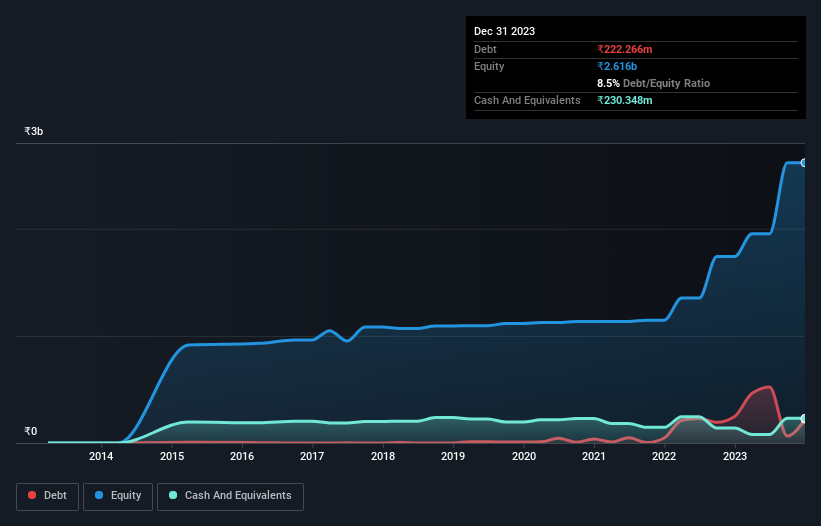Toggle Cash And Equivalents legend button

pos(230,496)
